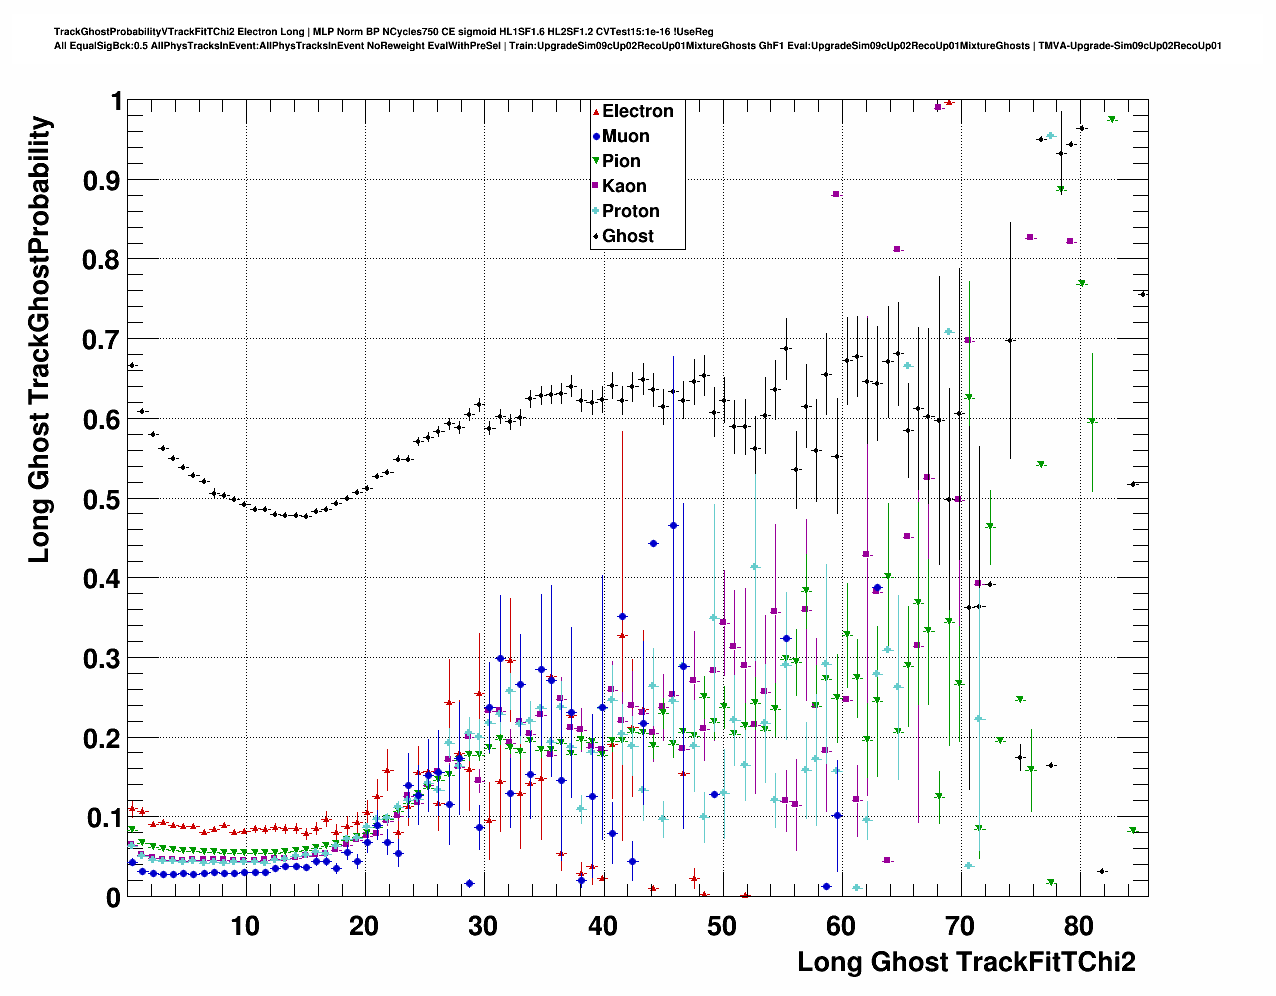
Task: Click the blue circle Muon legend marker
Action: click(596, 137)
